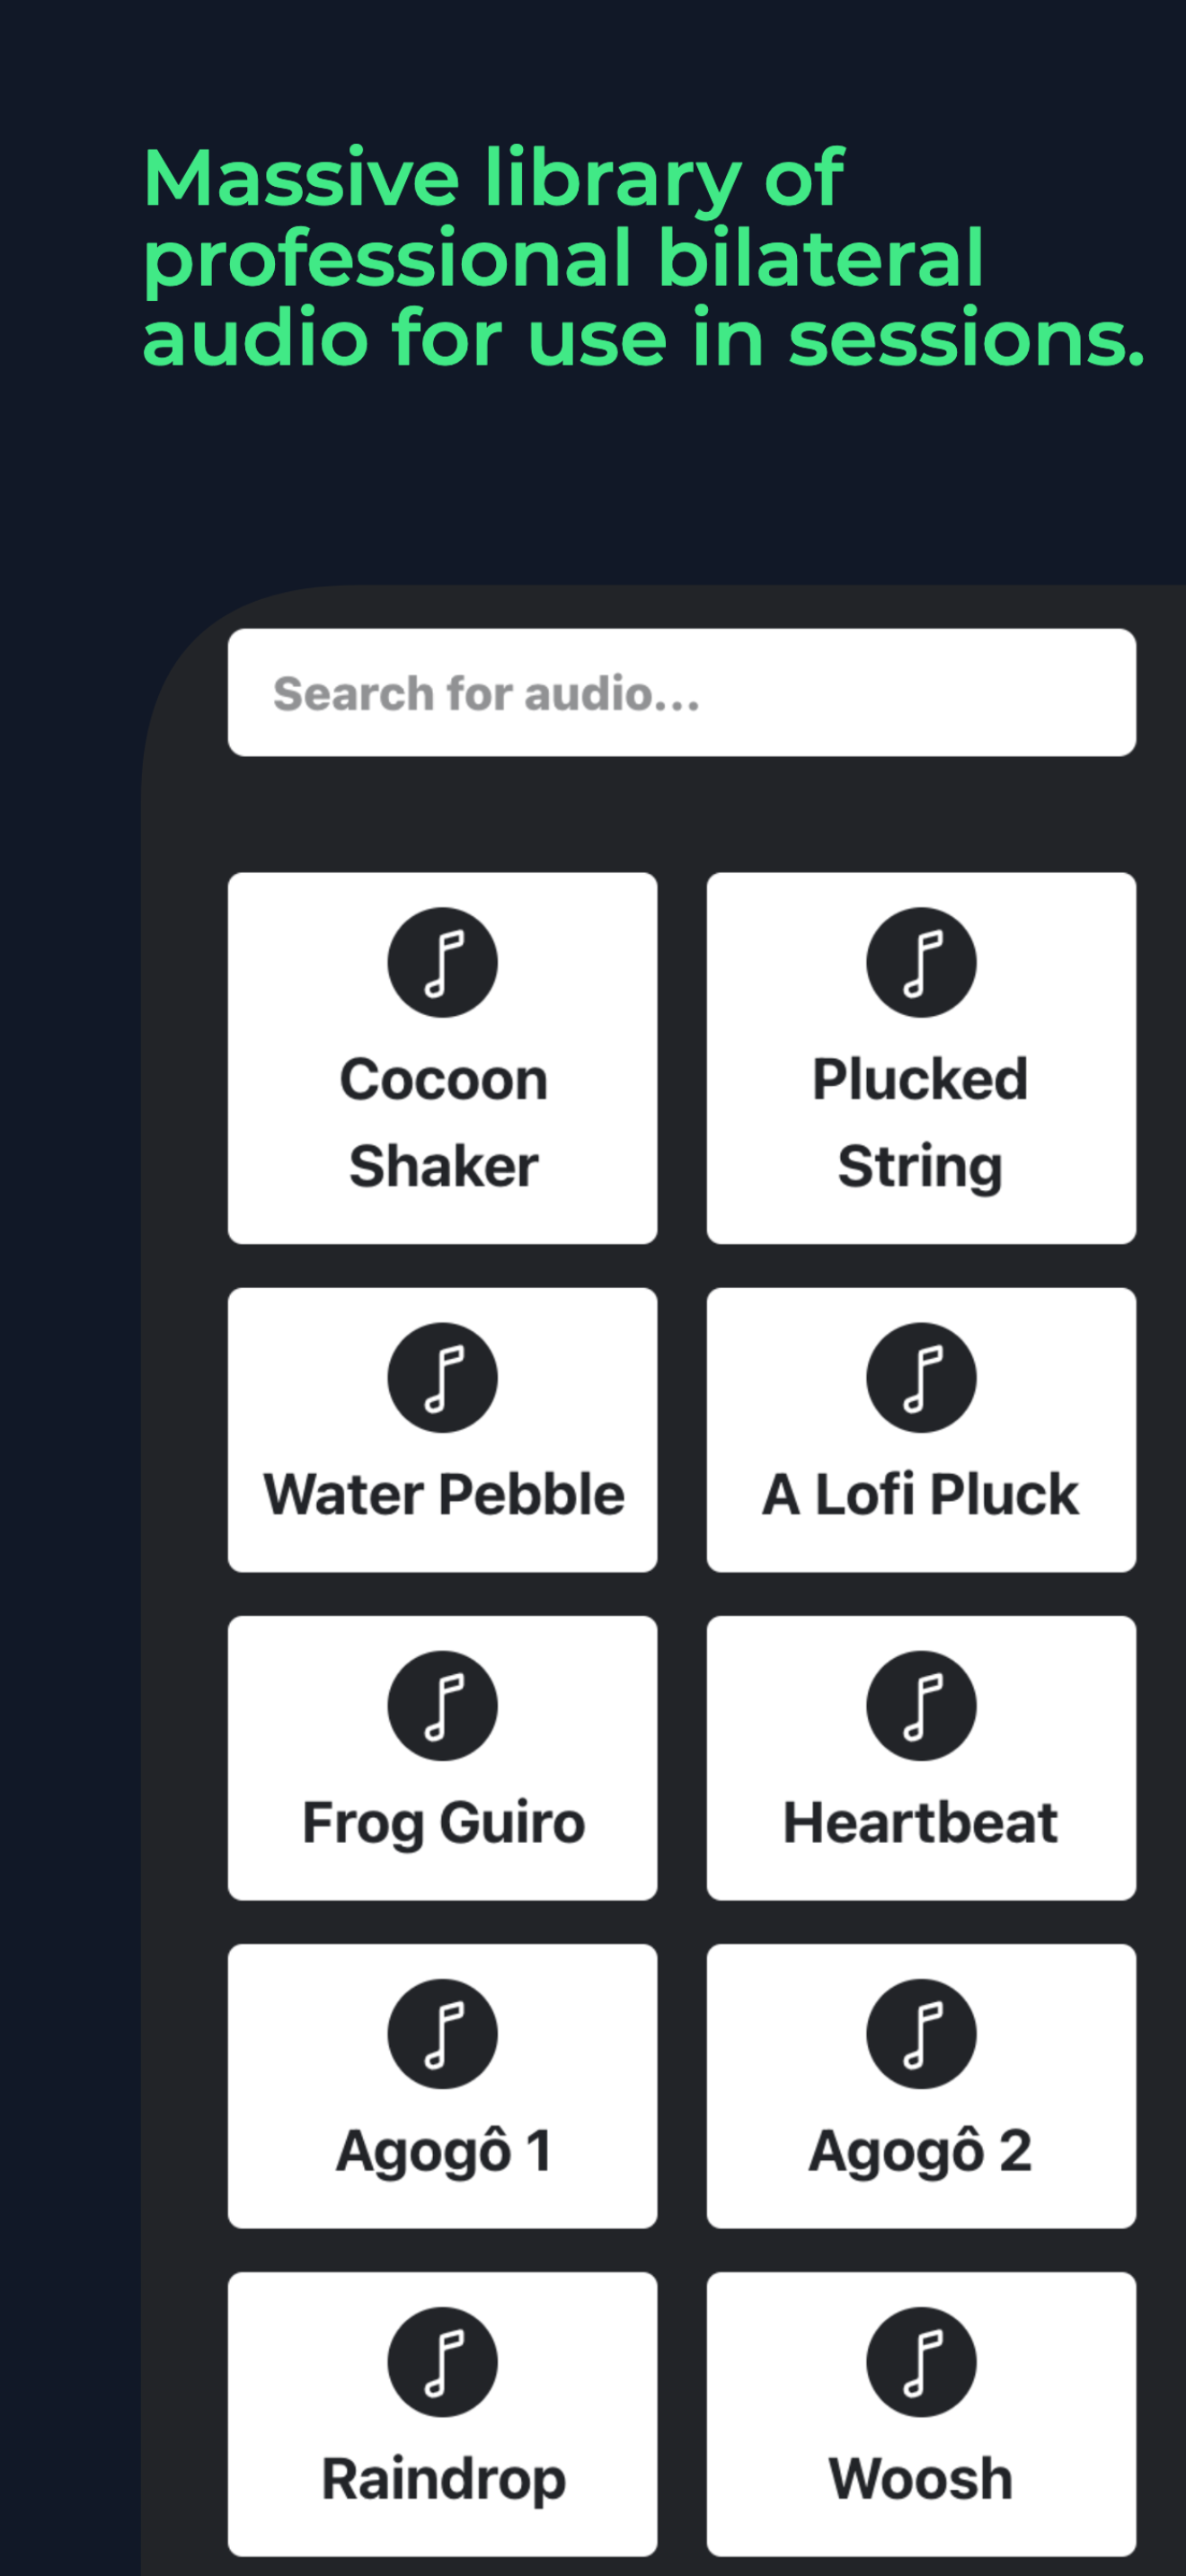
Task: Click the Agogô 2 music note icon
Action: click(921, 2033)
